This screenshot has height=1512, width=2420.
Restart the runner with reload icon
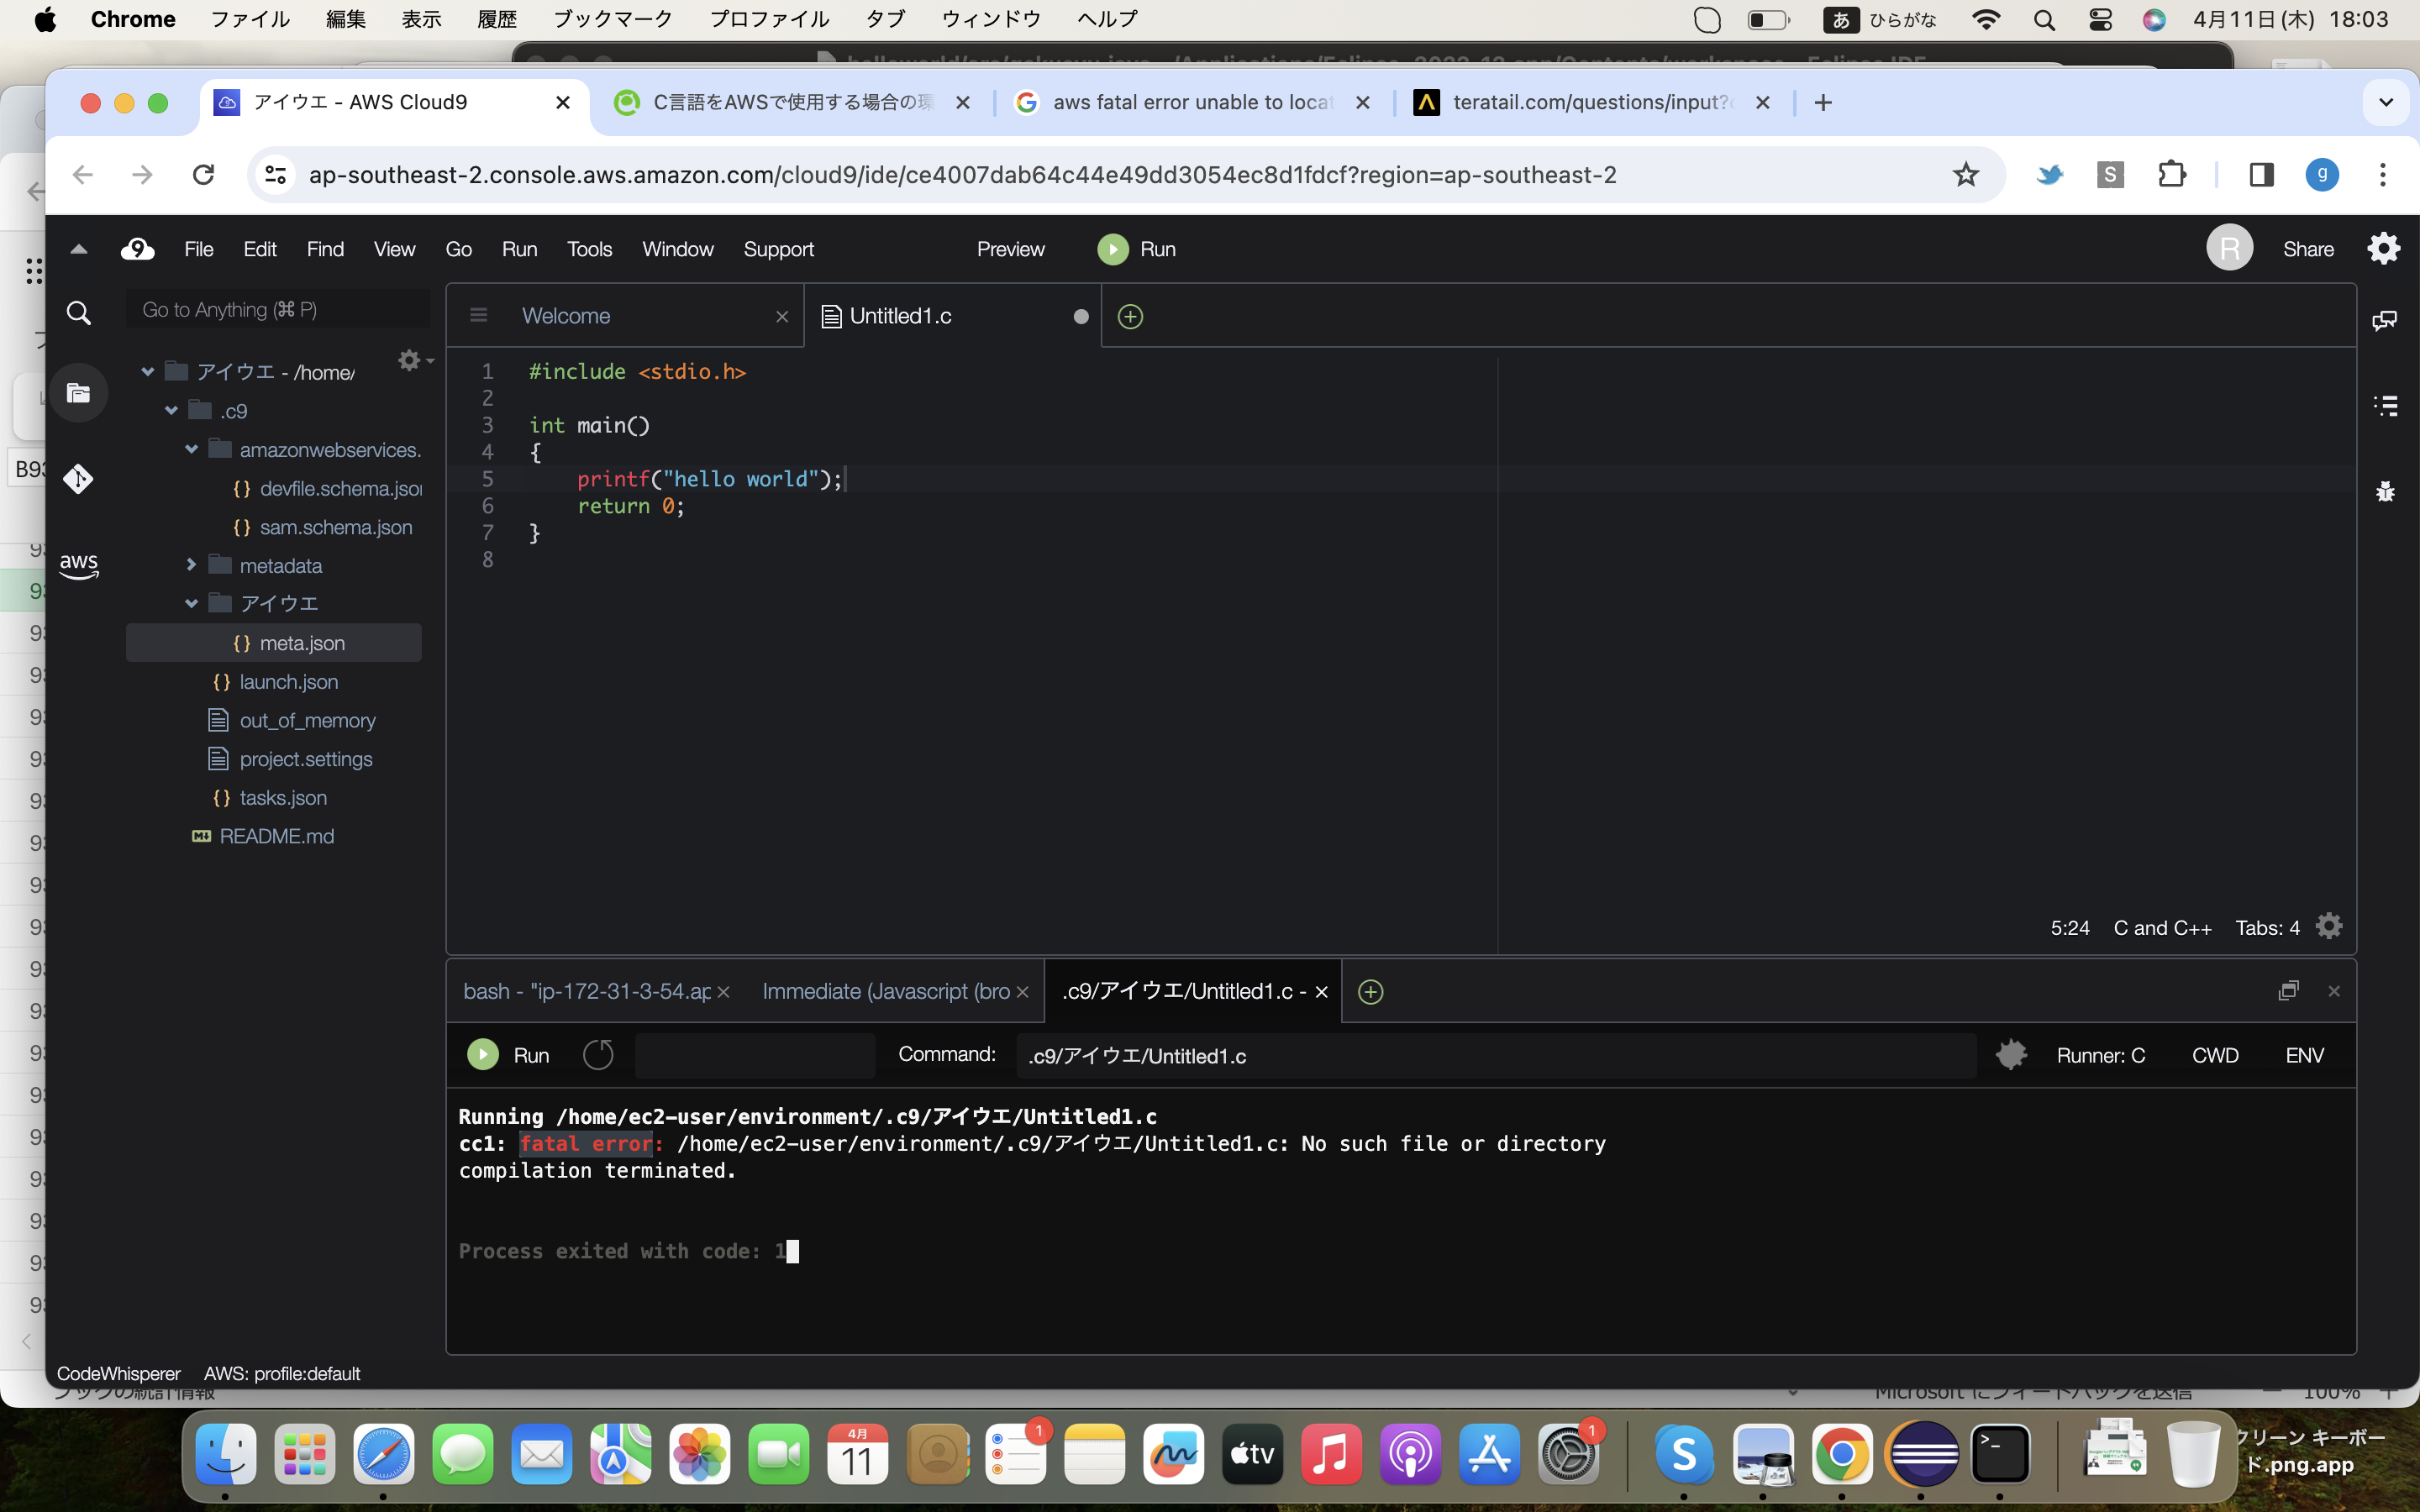coord(598,1055)
